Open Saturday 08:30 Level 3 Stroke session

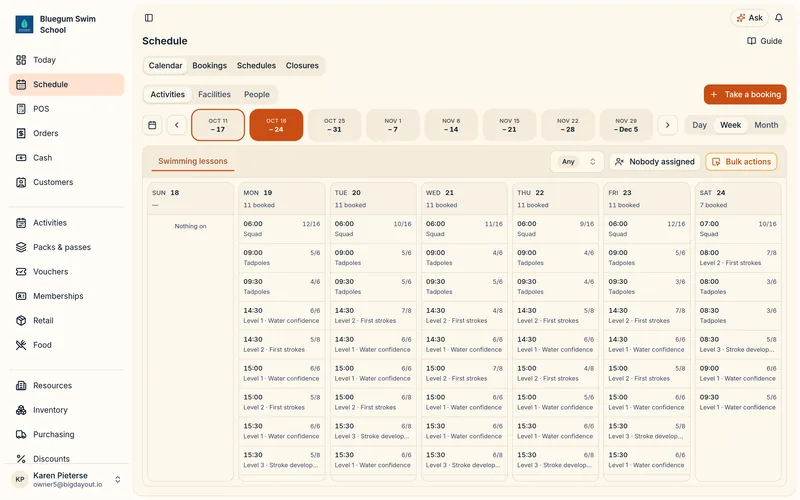738,344
